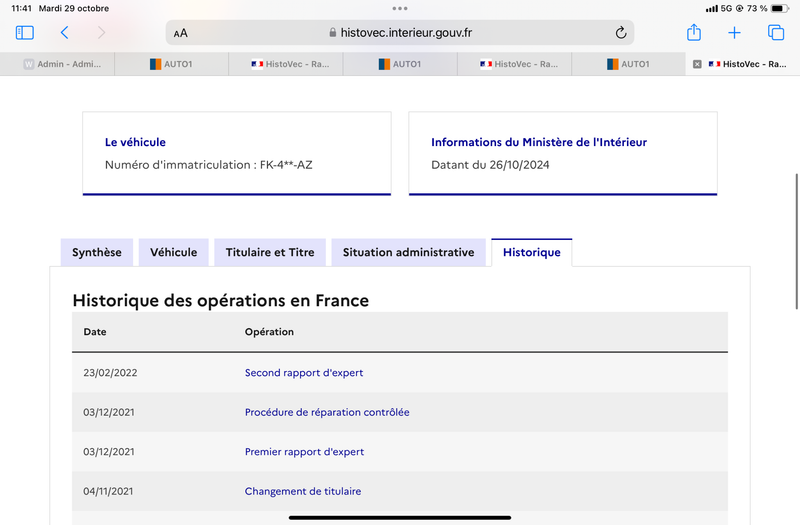Click the Le véhicule card heading
800x525 pixels.
135,142
